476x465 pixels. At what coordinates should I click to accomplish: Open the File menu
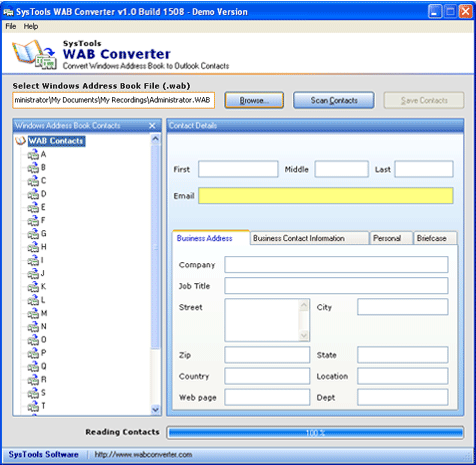coord(11,26)
